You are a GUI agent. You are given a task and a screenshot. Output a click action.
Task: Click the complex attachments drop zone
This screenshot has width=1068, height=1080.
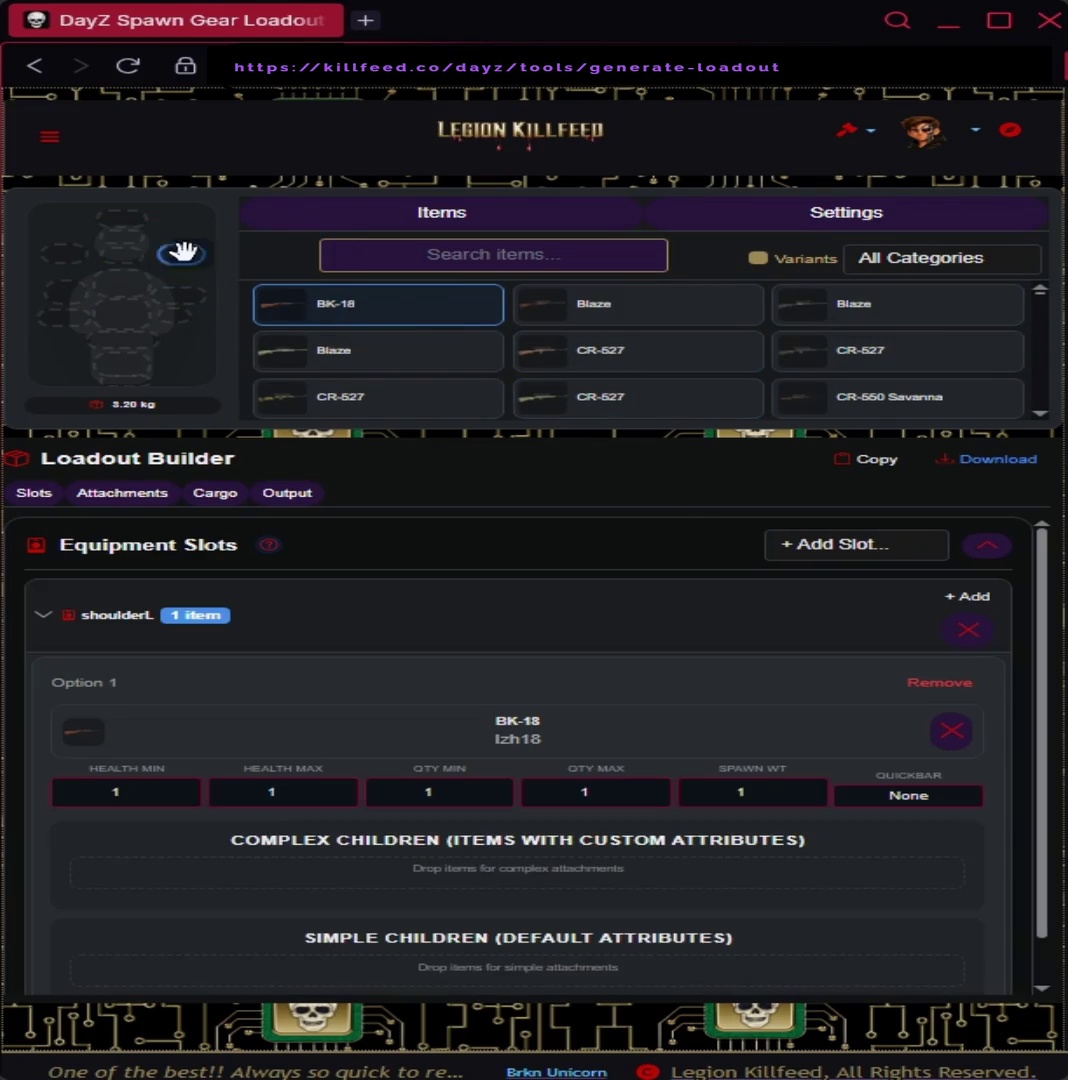(517, 871)
